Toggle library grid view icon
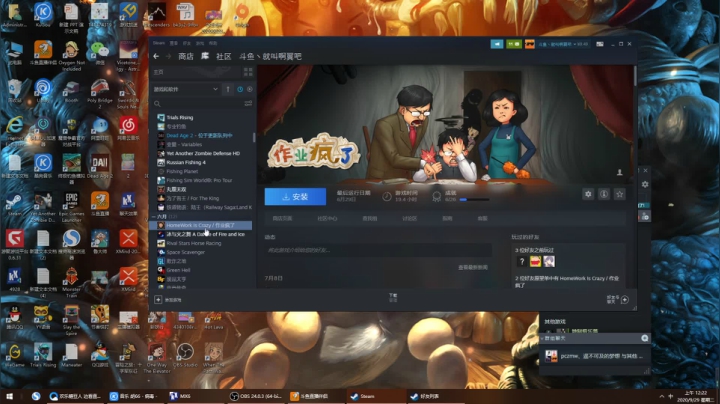The image size is (720, 404). 248,72
